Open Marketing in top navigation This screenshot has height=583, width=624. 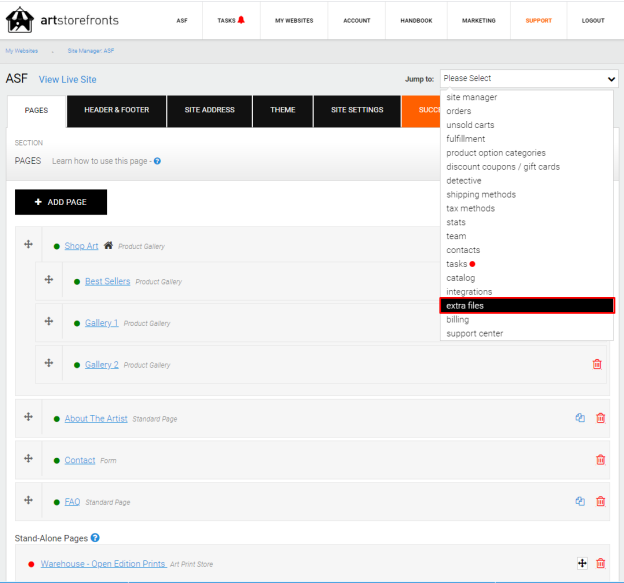pos(479,20)
